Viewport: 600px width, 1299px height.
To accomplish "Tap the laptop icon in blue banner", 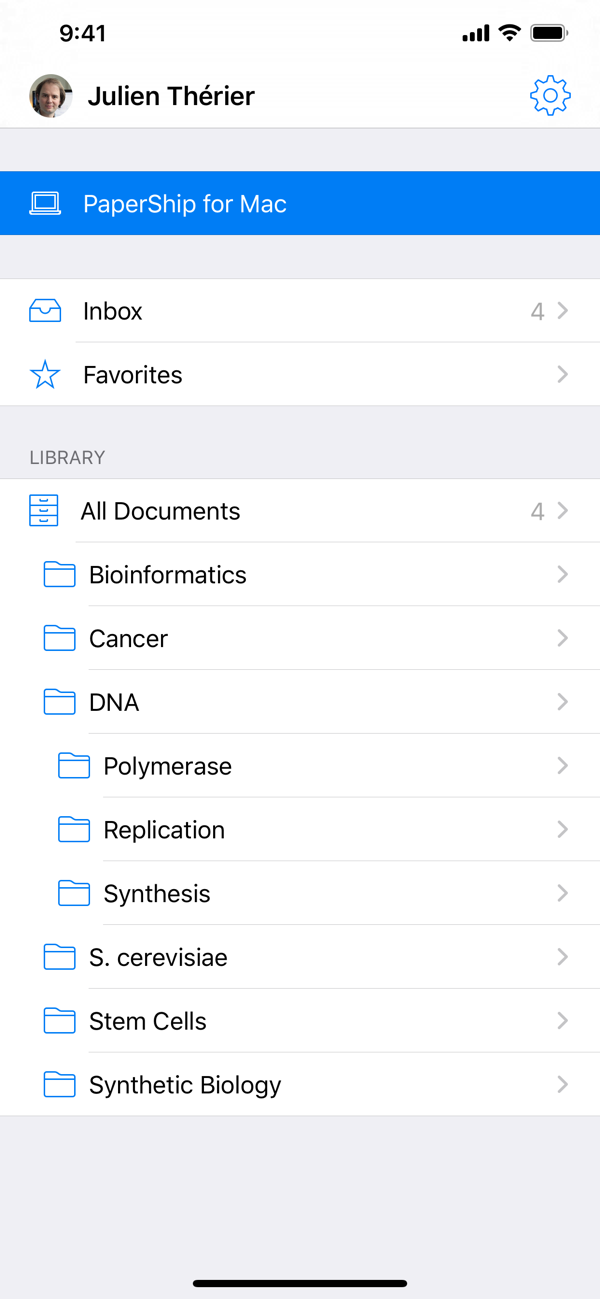I will pyautogui.click(x=45, y=204).
